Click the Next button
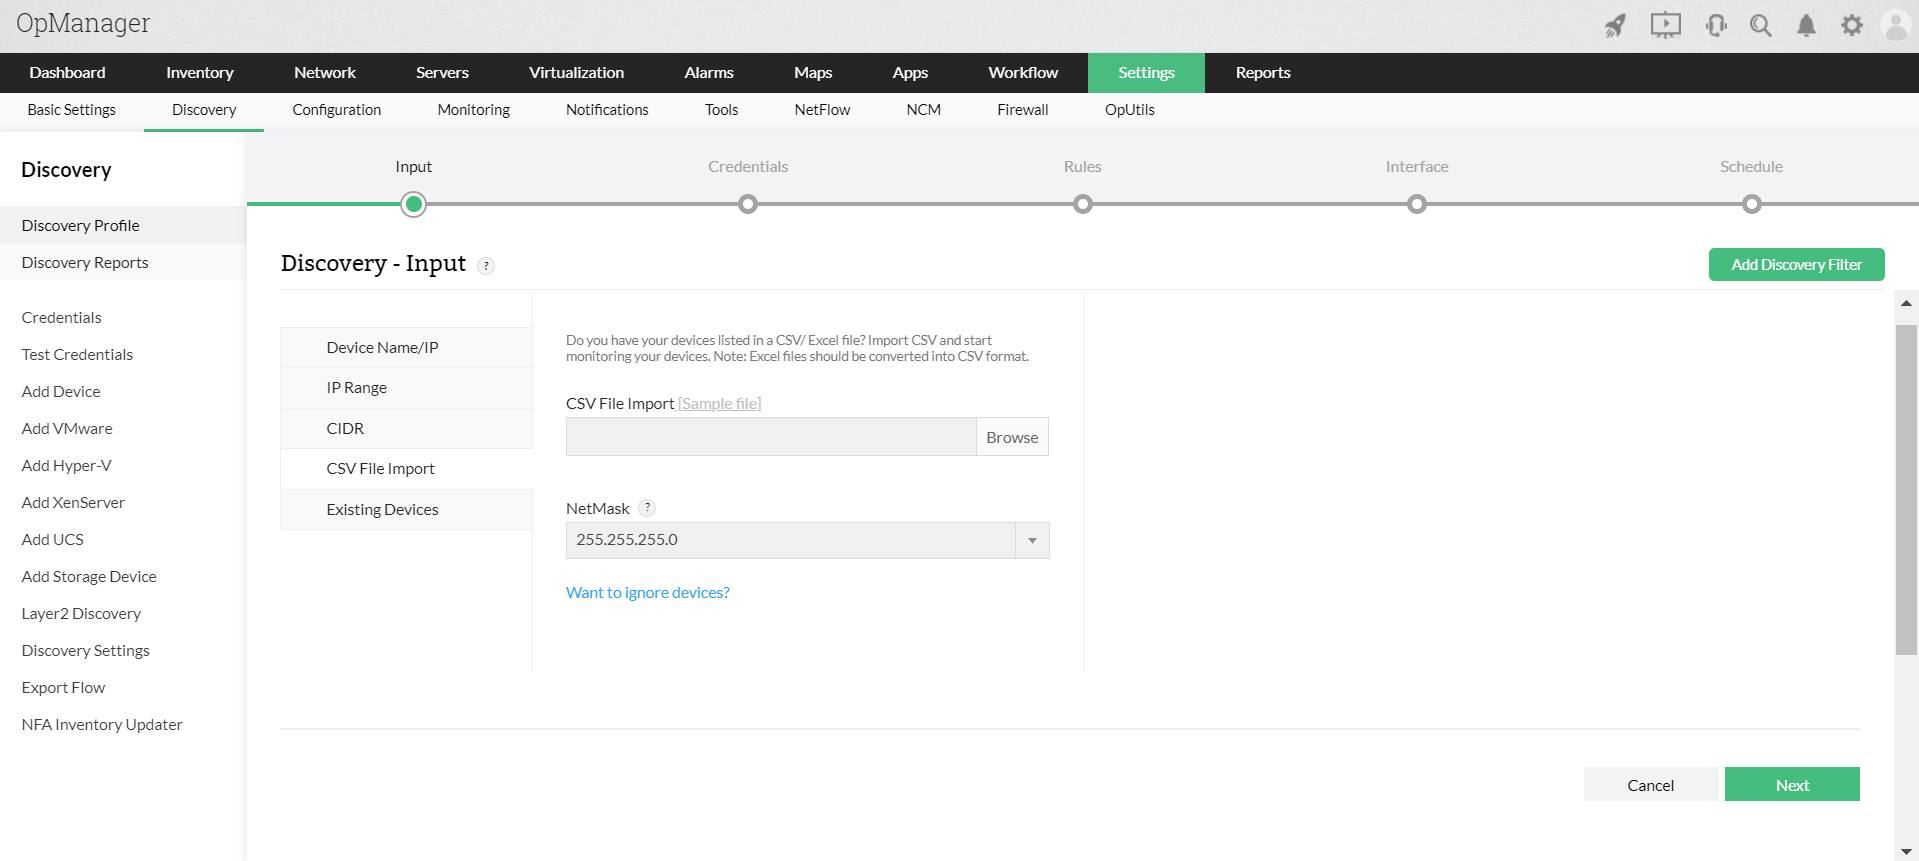This screenshot has width=1919, height=861. pyautogui.click(x=1792, y=785)
